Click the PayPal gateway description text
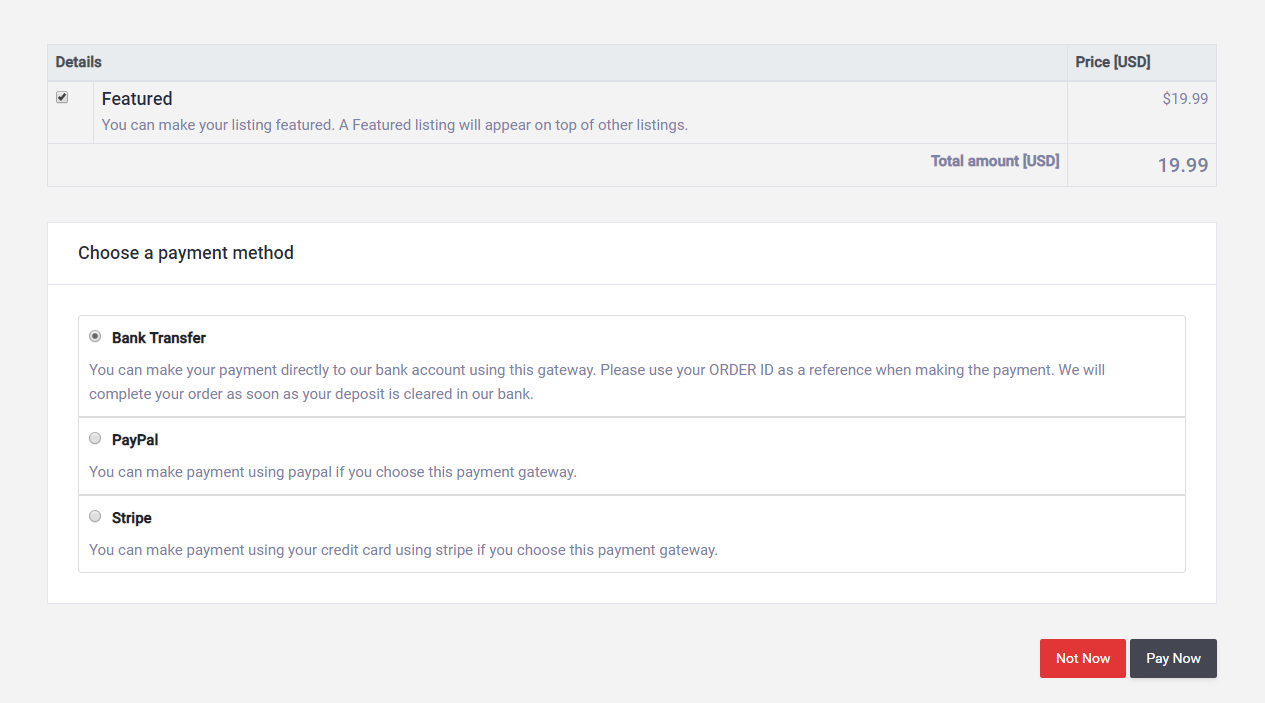This screenshot has width=1265, height=703. pyautogui.click(x=333, y=472)
